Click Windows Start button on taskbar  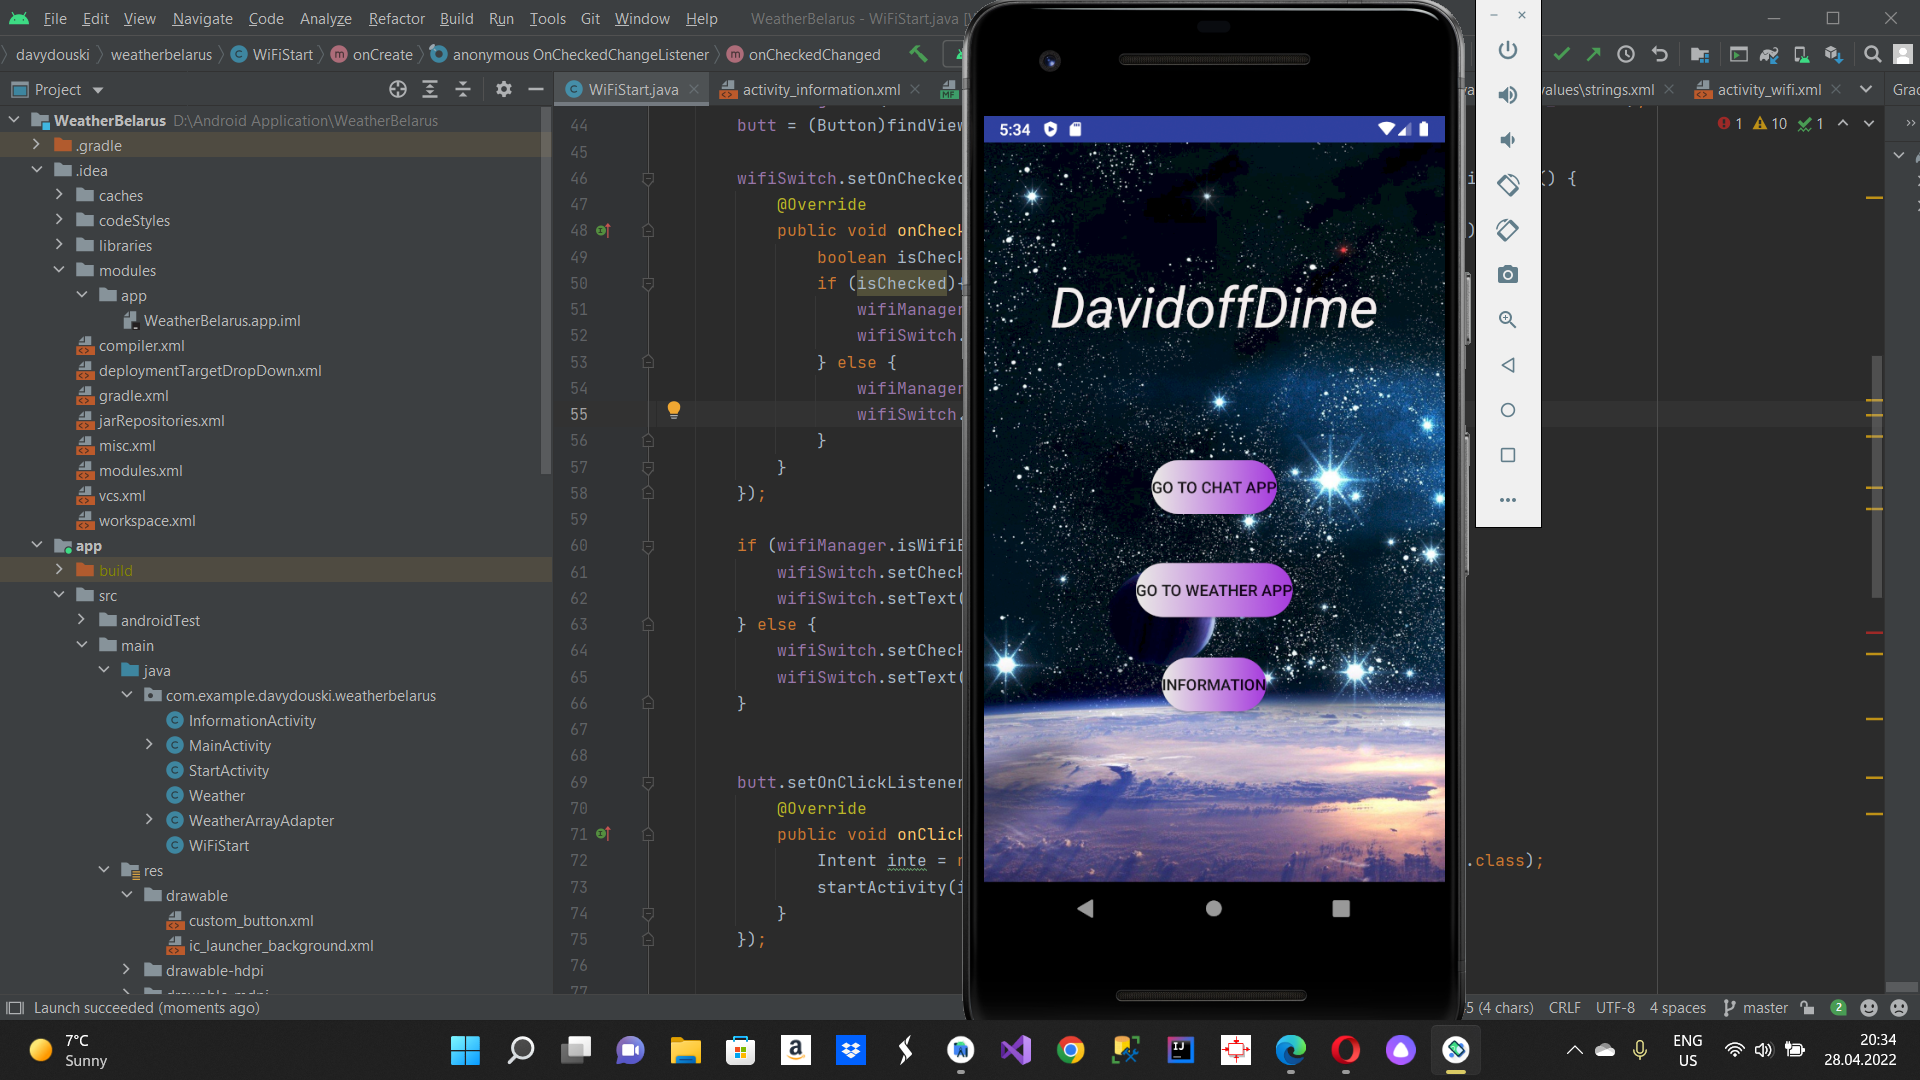pos(466,1050)
